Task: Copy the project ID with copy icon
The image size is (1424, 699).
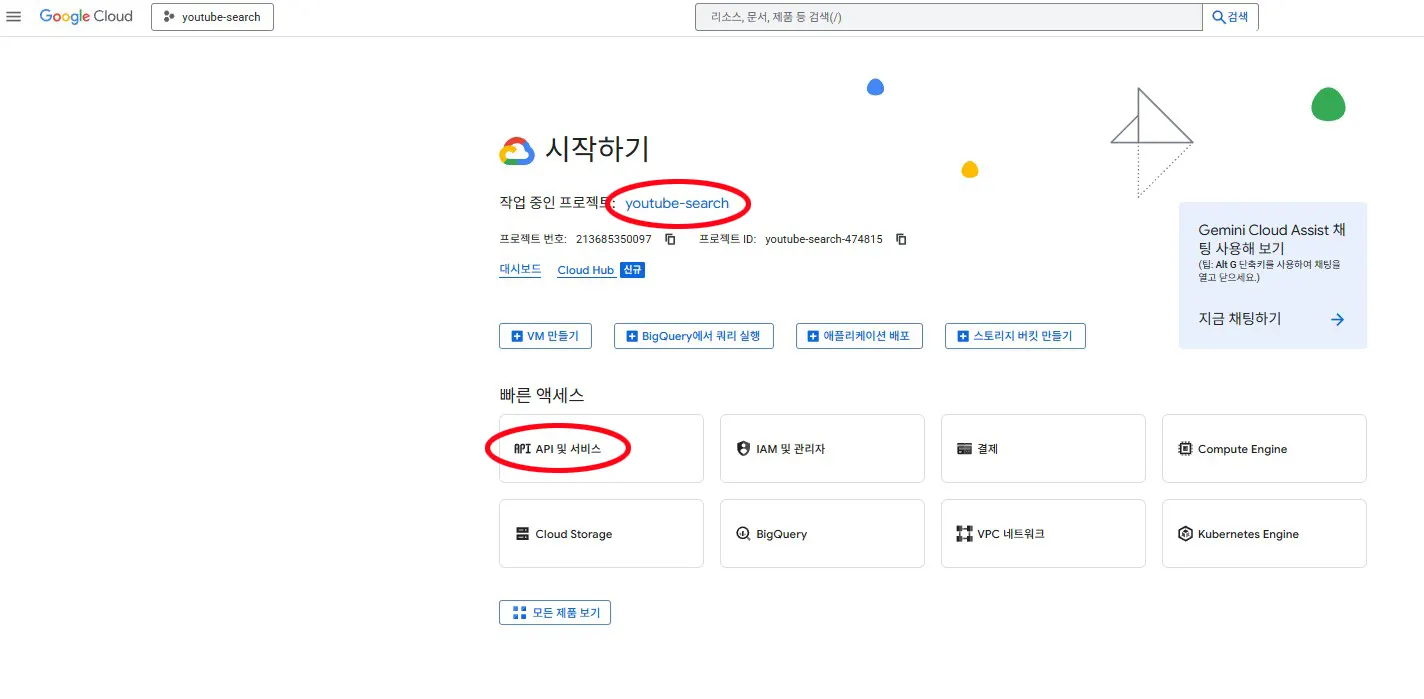Action: pos(901,239)
